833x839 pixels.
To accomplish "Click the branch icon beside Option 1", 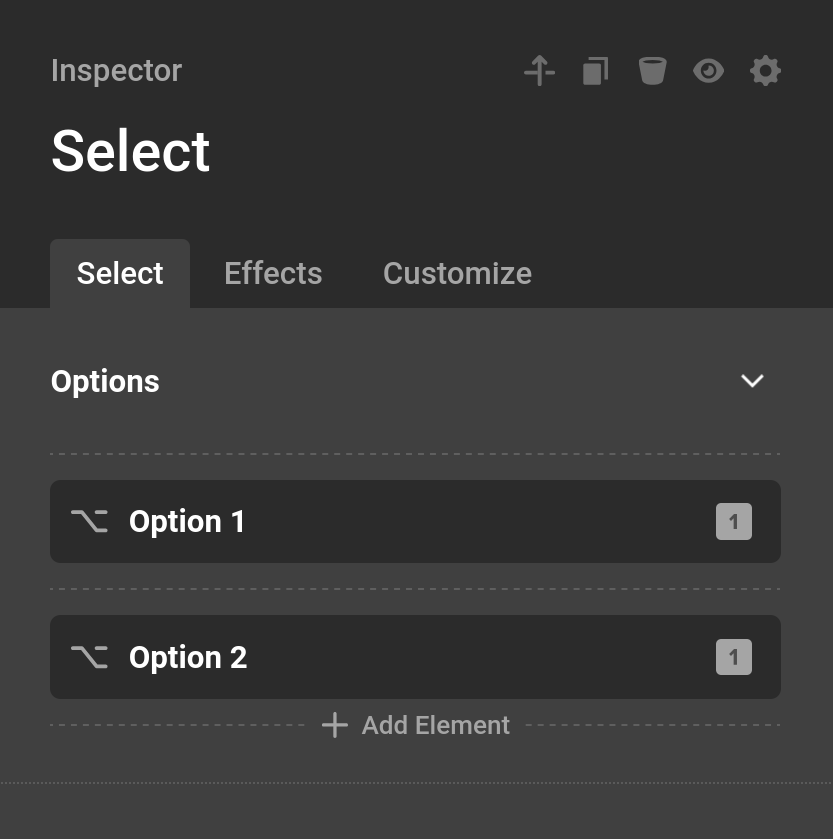I will 89,521.
